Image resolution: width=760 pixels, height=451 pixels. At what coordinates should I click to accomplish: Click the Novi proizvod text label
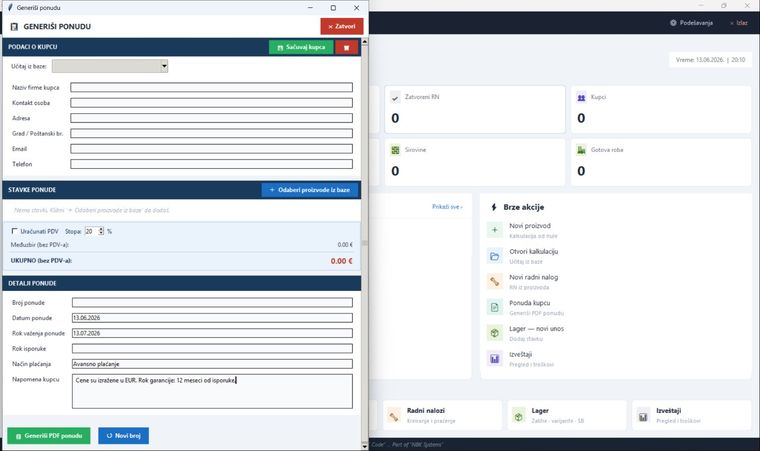click(530, 226)
